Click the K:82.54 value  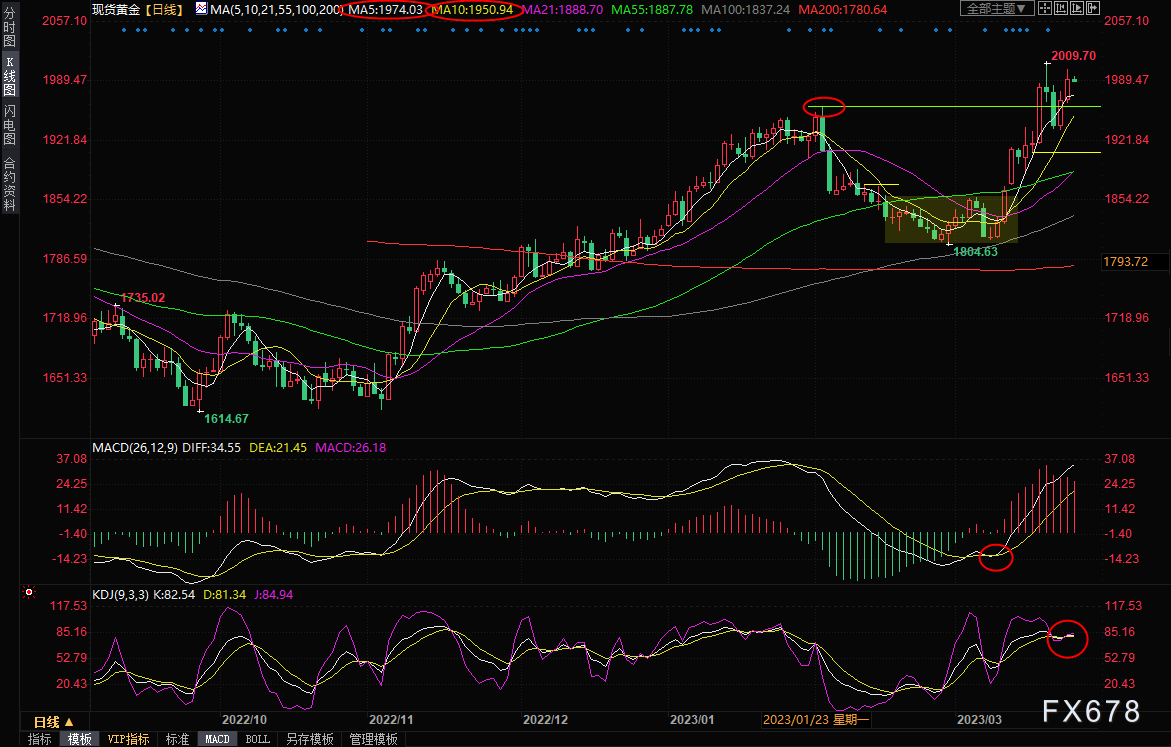click(174, 595)
